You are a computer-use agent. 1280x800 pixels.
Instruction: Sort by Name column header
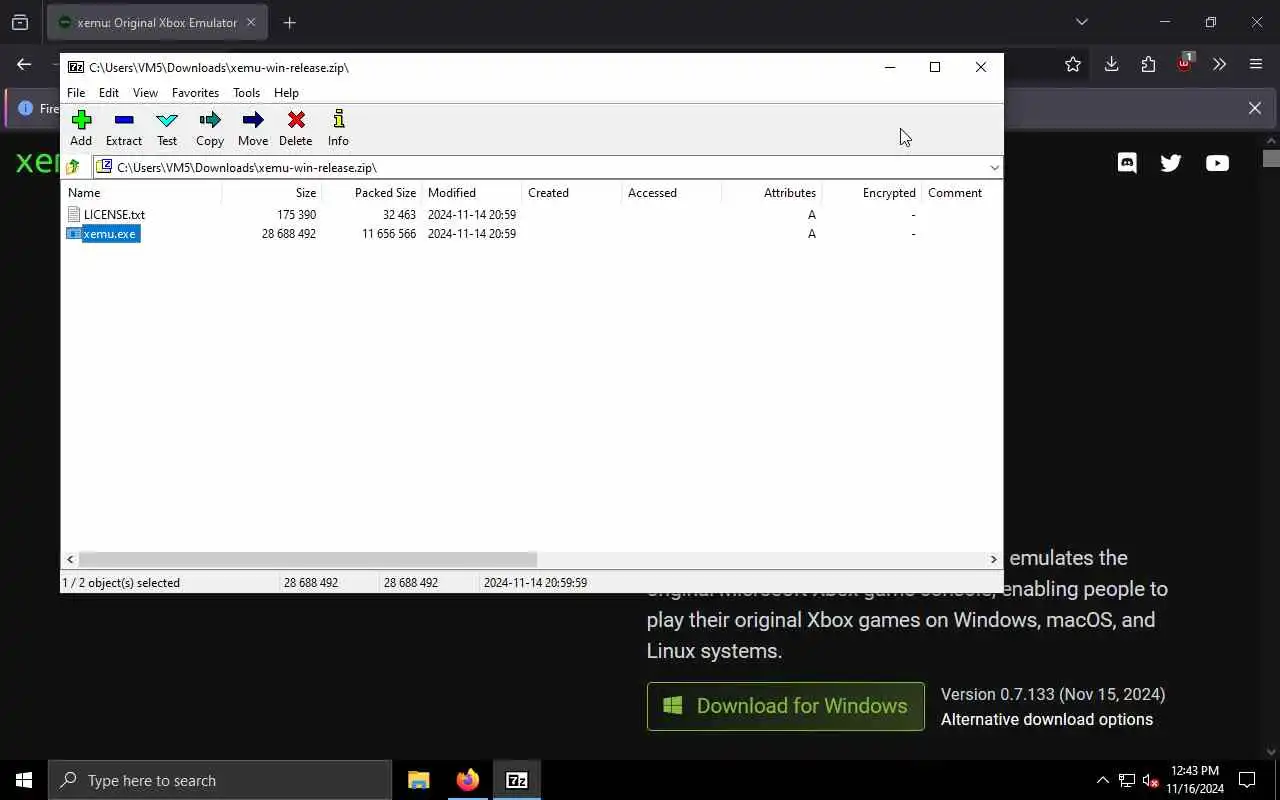tap(142, 192)
